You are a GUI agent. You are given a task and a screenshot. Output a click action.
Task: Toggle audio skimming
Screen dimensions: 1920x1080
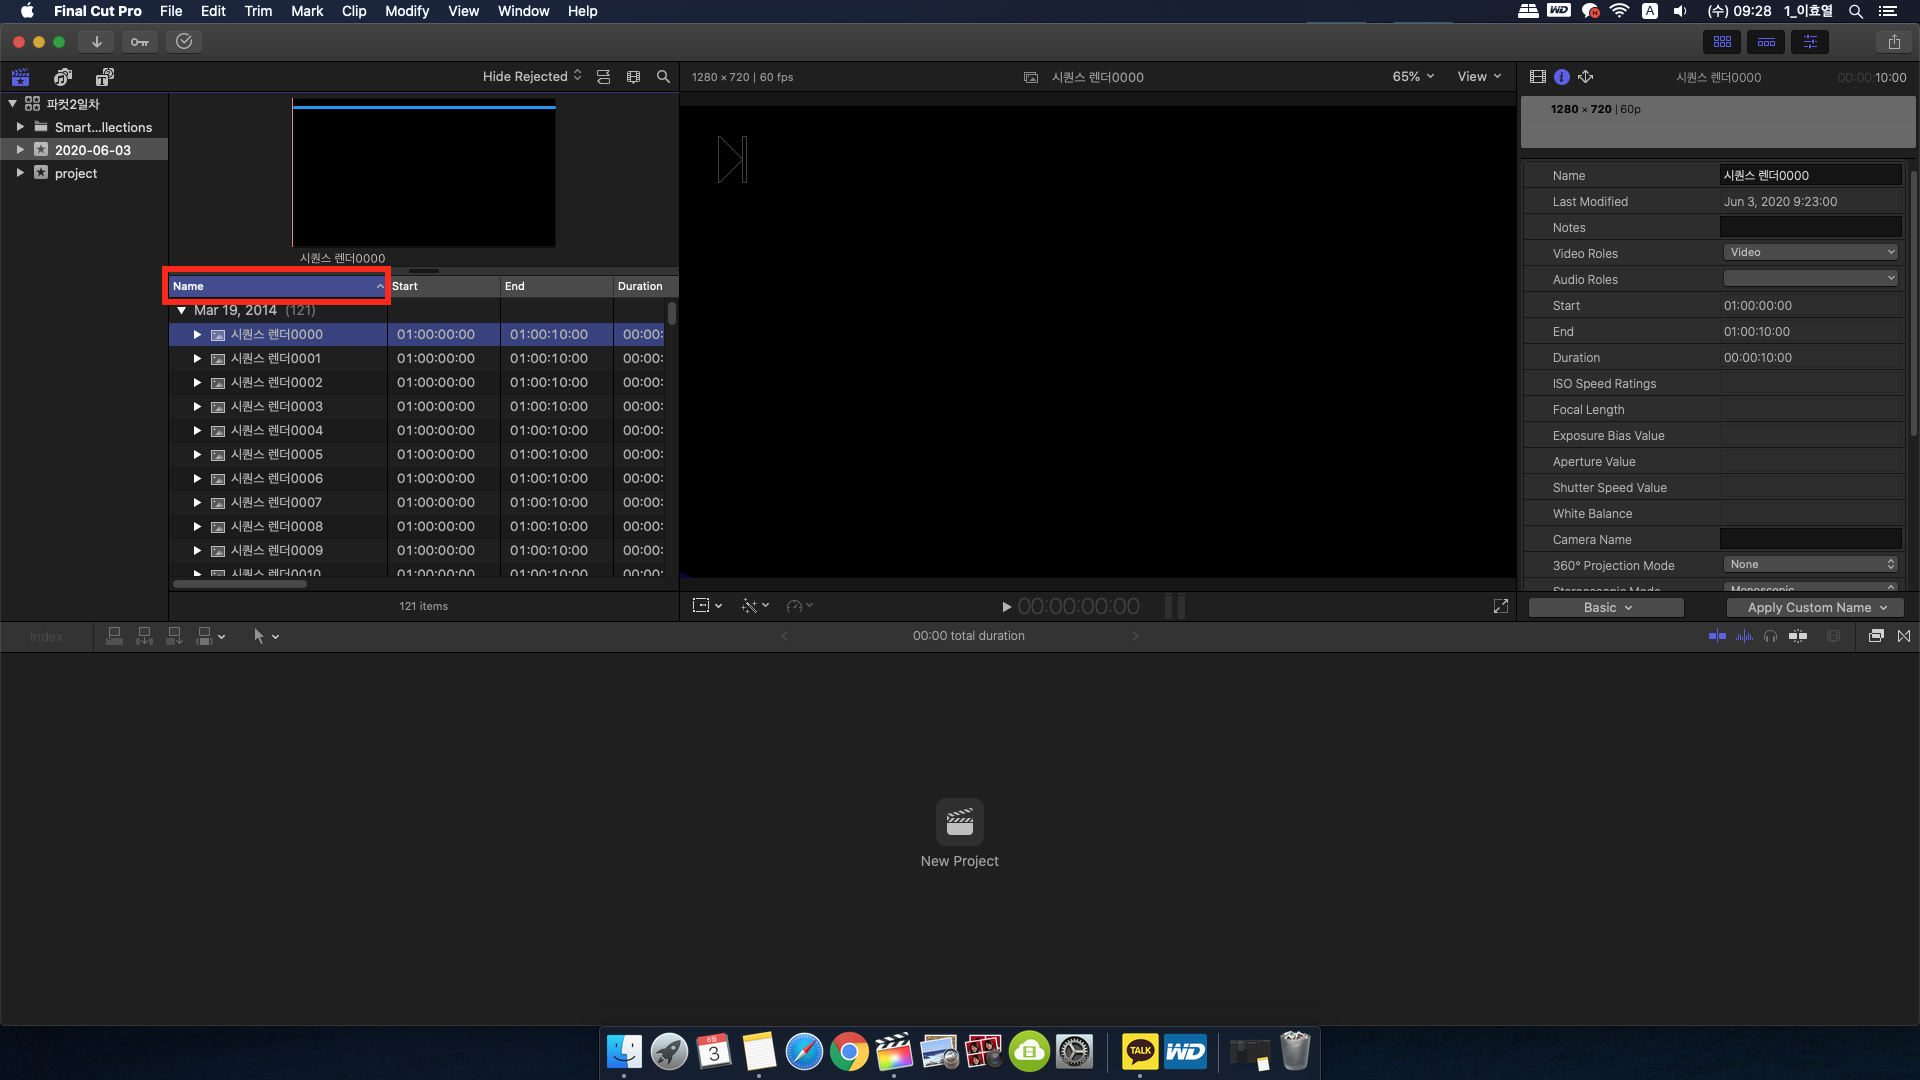pyautogui.click(x=1744, y=636)
